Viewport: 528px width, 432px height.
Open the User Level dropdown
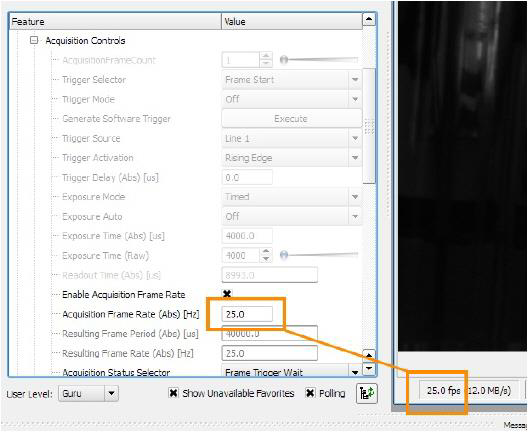pos(88,393)
